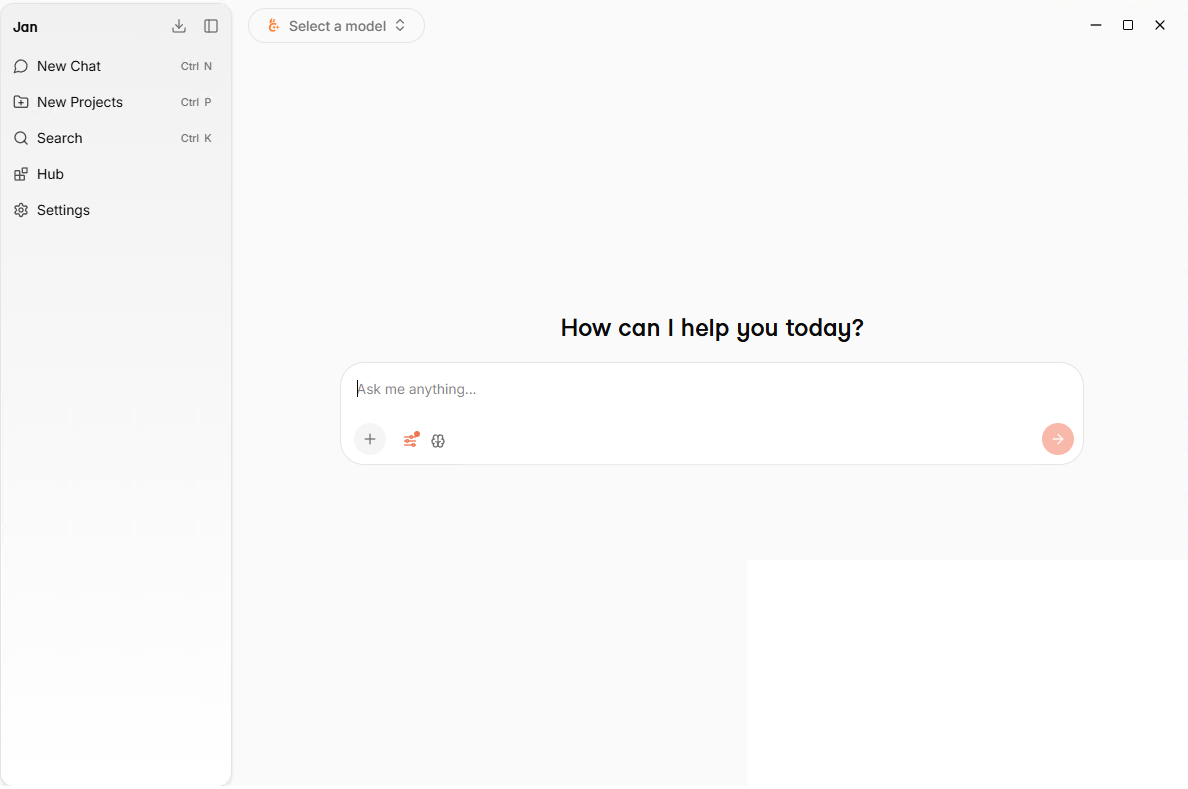Expand the Select a model dropdown
Viewport: 1188px width, 789px height.
(336, 26)
